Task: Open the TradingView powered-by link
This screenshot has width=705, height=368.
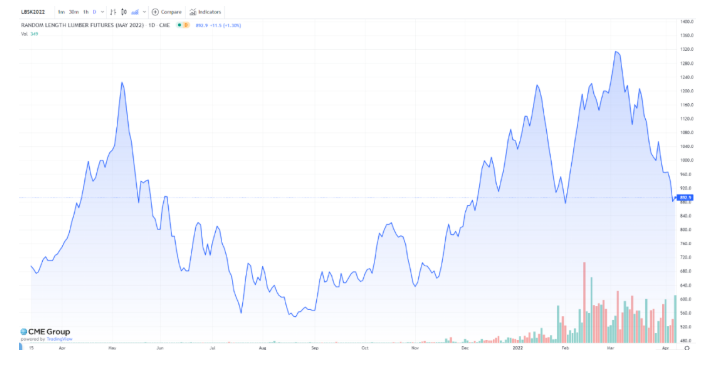Action: [59, 339]
